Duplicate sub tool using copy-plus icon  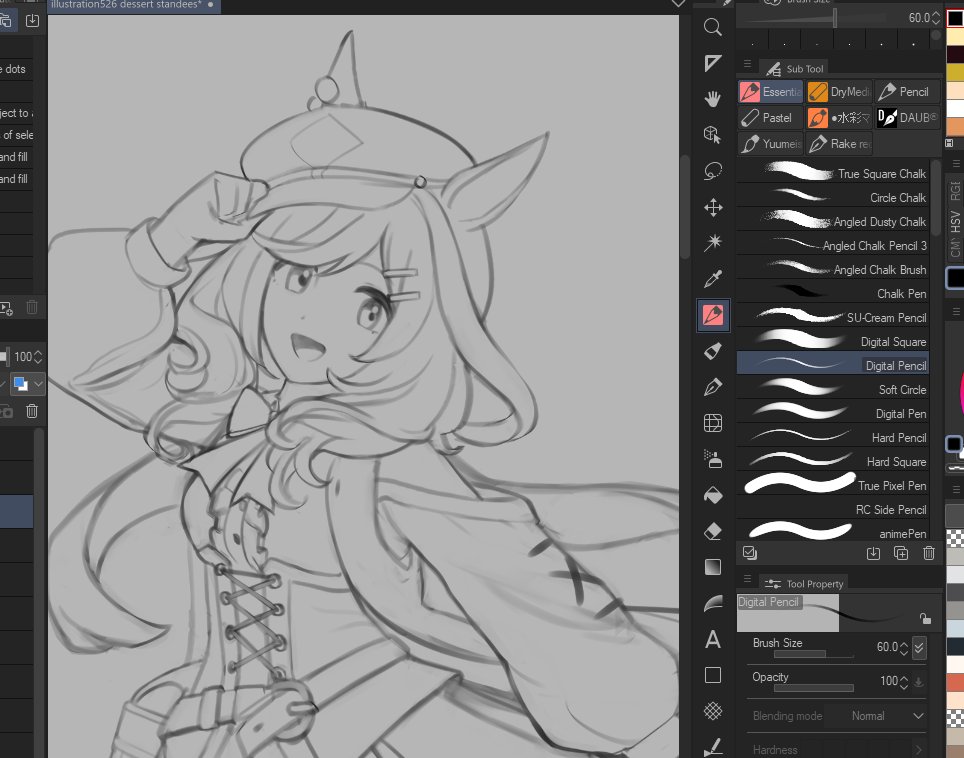tap(901, 553)
